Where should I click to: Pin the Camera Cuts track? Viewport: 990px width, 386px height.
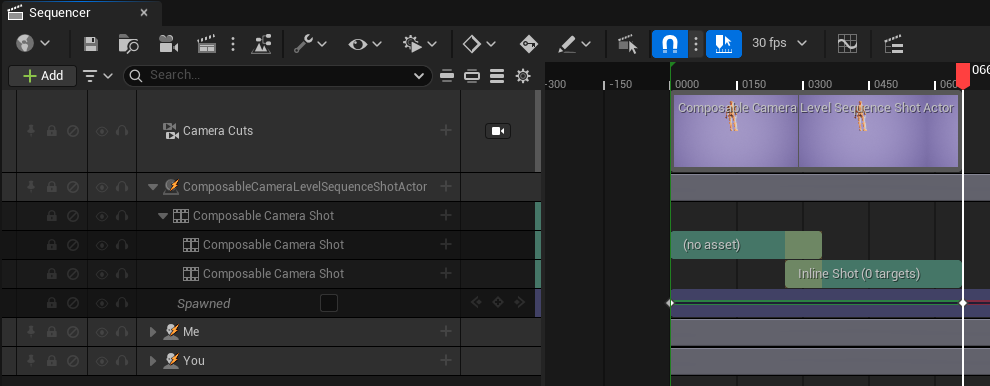pyautogui.click(x=31, y=131)
